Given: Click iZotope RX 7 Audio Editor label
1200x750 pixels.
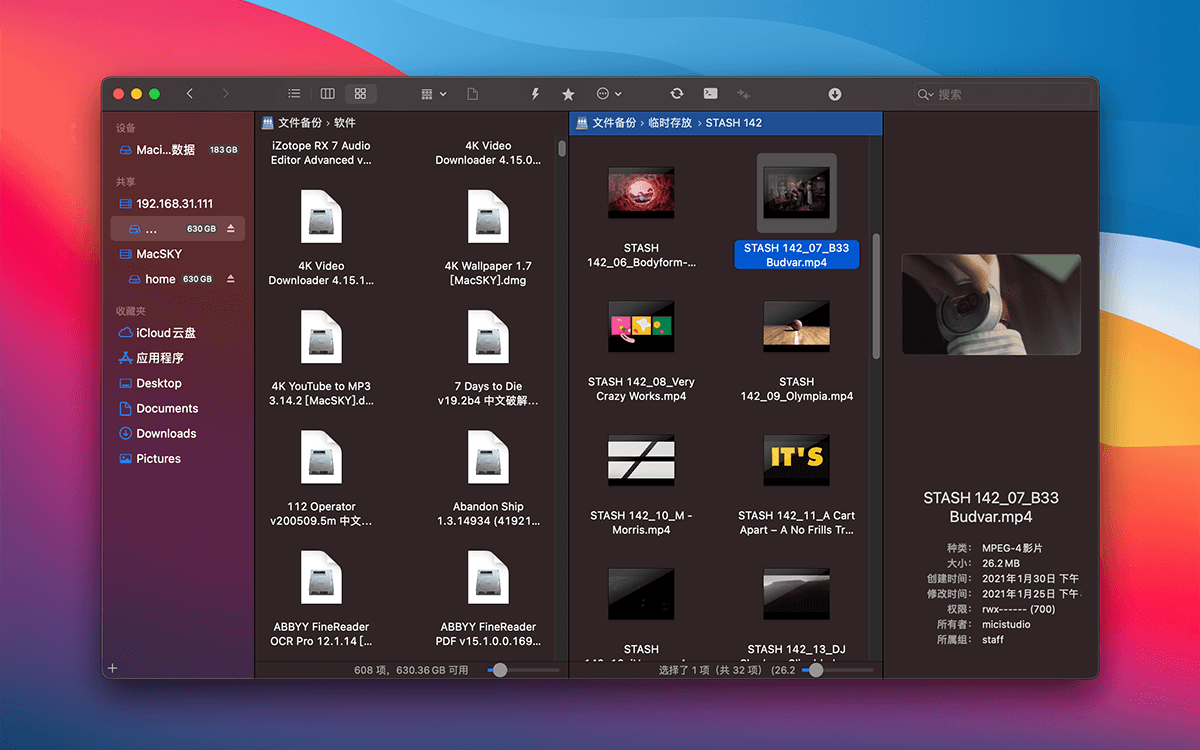Looking at the screenshot, I should pyautogui.click(x=321, y=153).
